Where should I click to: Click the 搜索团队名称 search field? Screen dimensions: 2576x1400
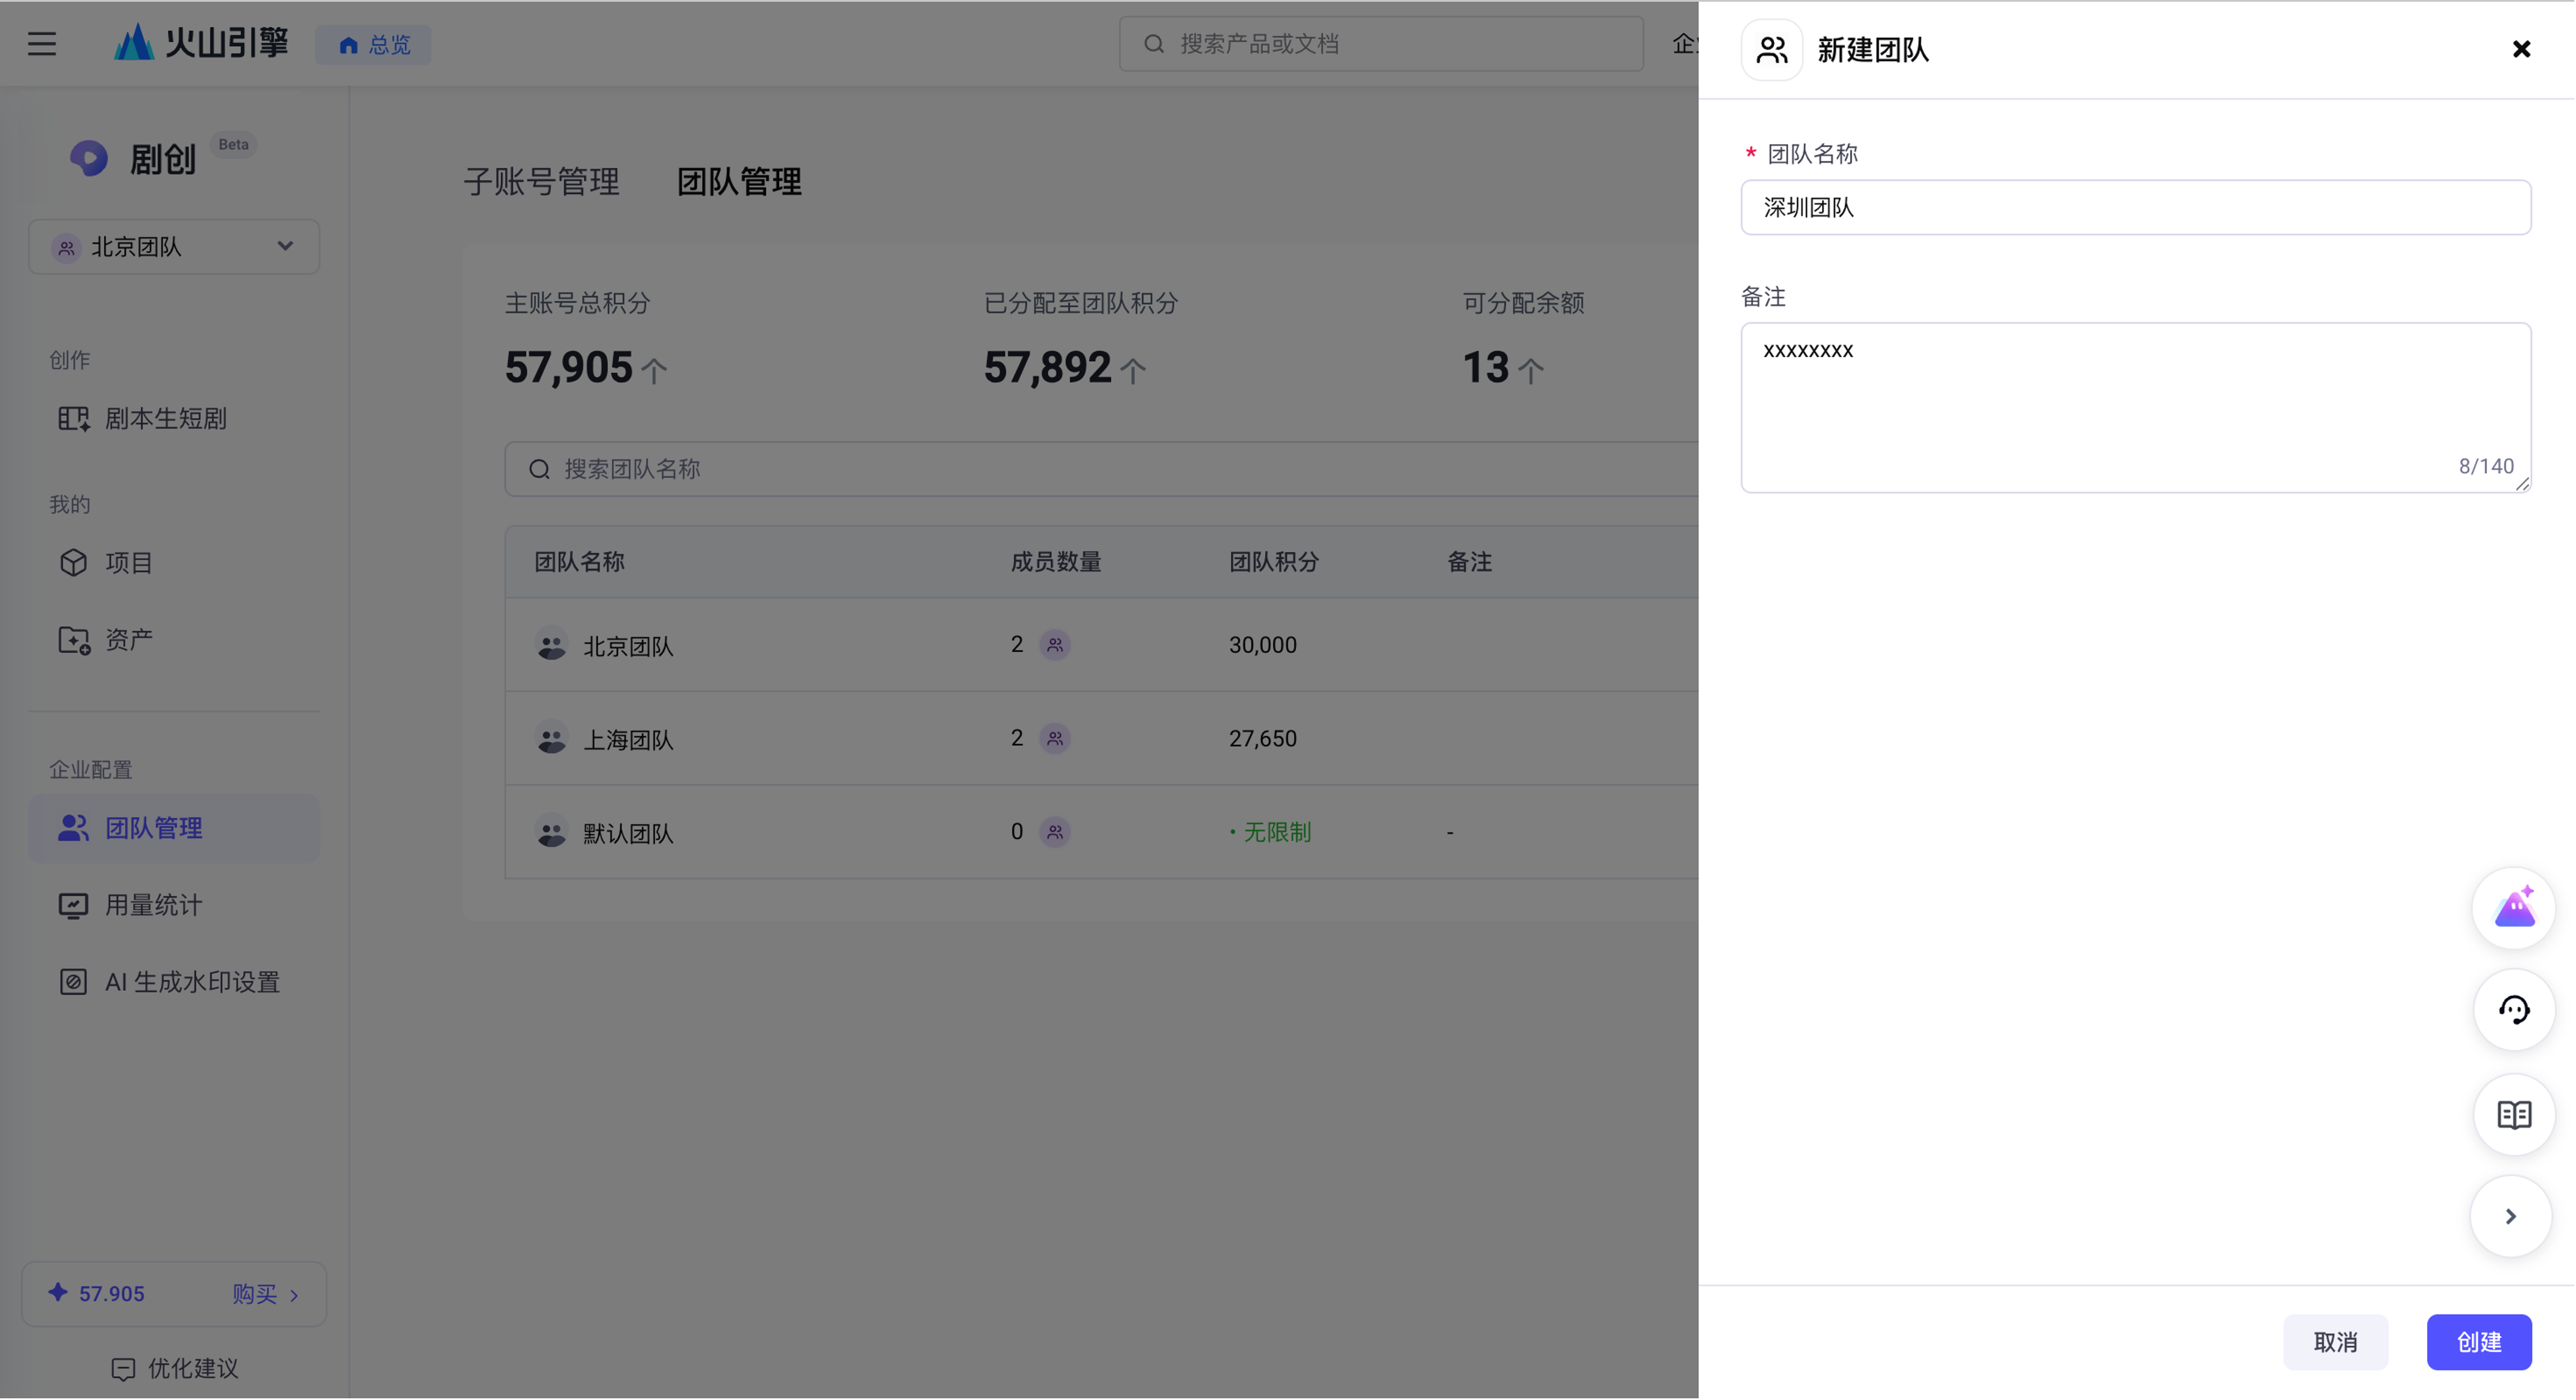[x=1101, y=469]
